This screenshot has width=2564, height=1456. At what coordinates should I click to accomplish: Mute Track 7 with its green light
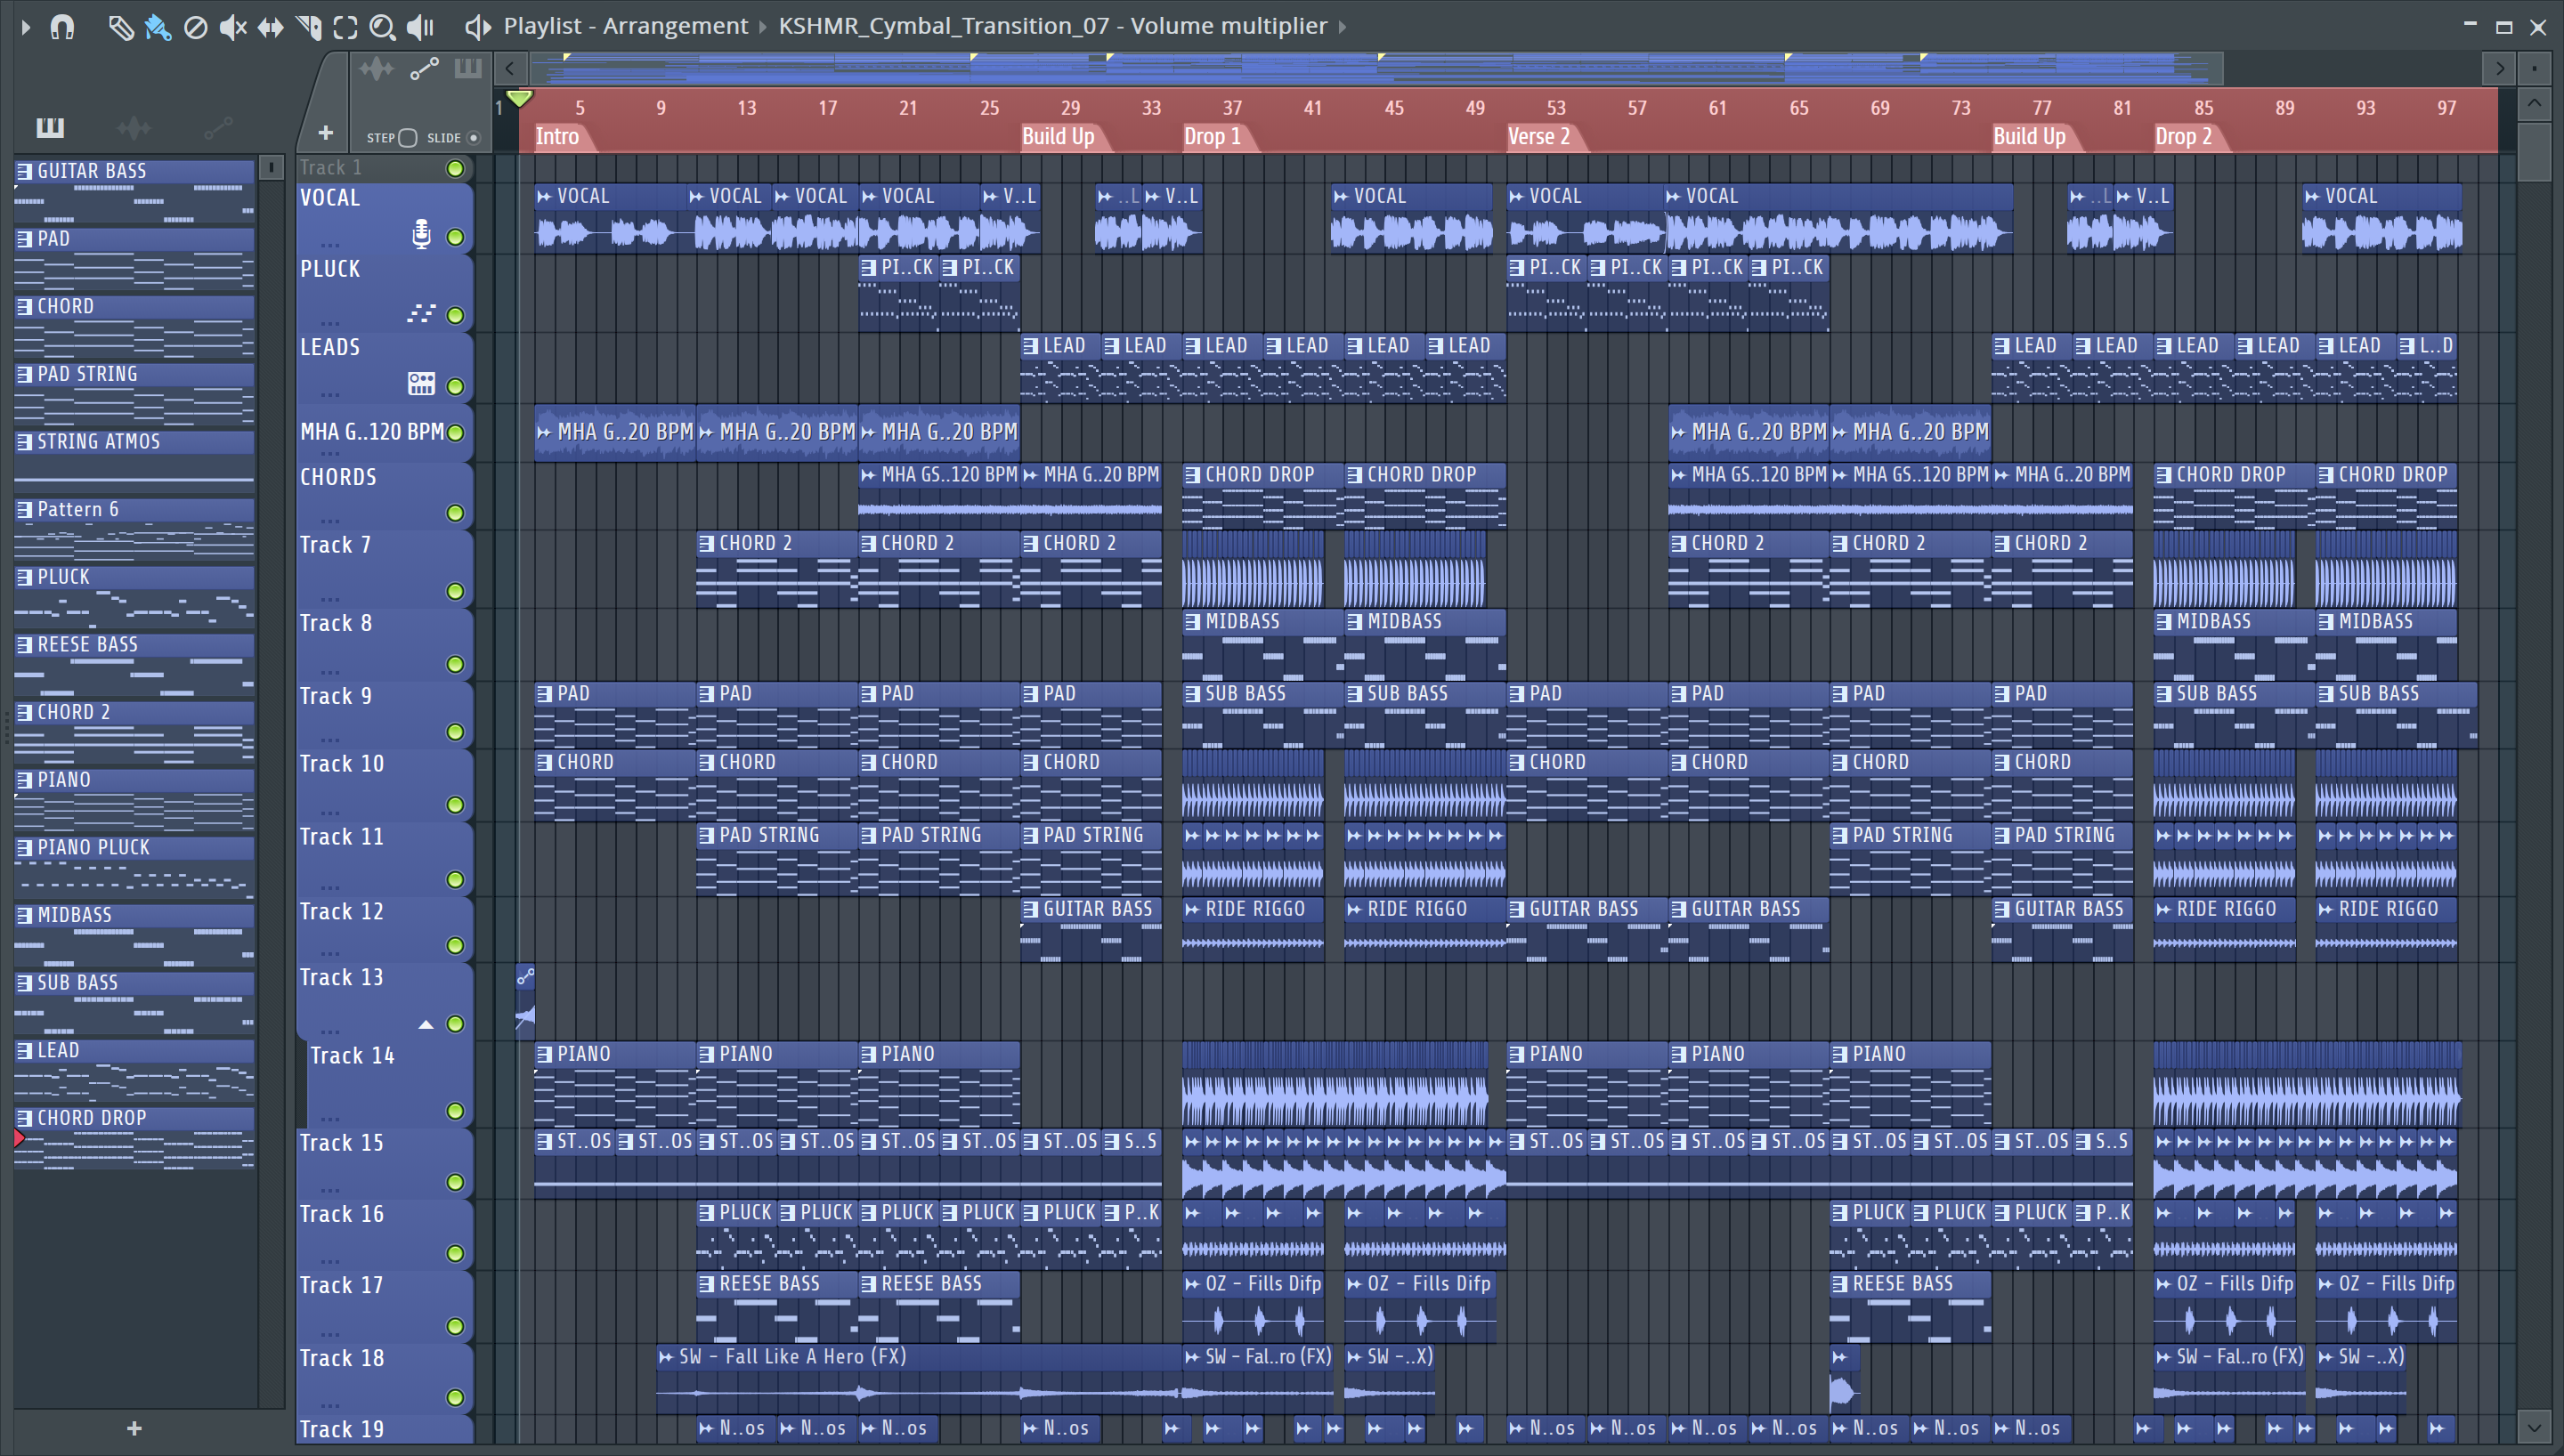[455, 591]
